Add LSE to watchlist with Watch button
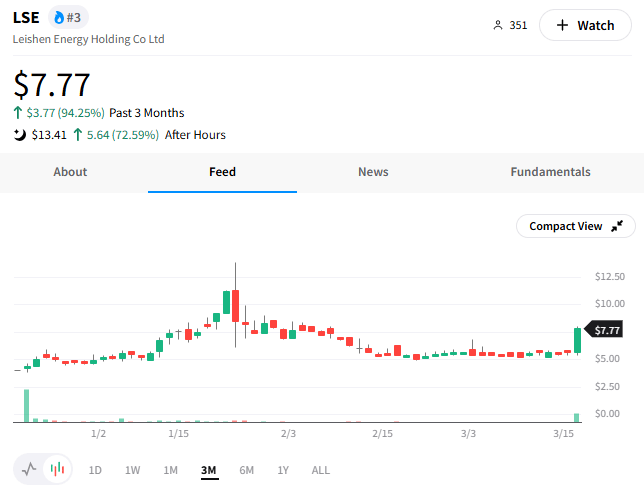 pos(585,25)
